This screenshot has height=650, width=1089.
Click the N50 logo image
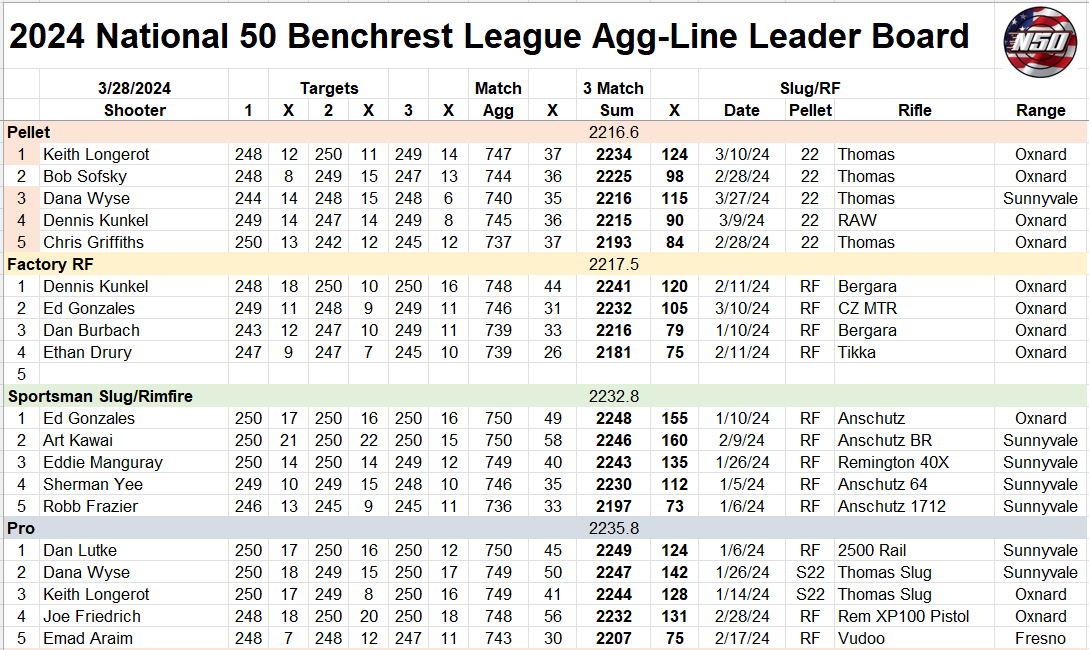[x=1041, y=39]
